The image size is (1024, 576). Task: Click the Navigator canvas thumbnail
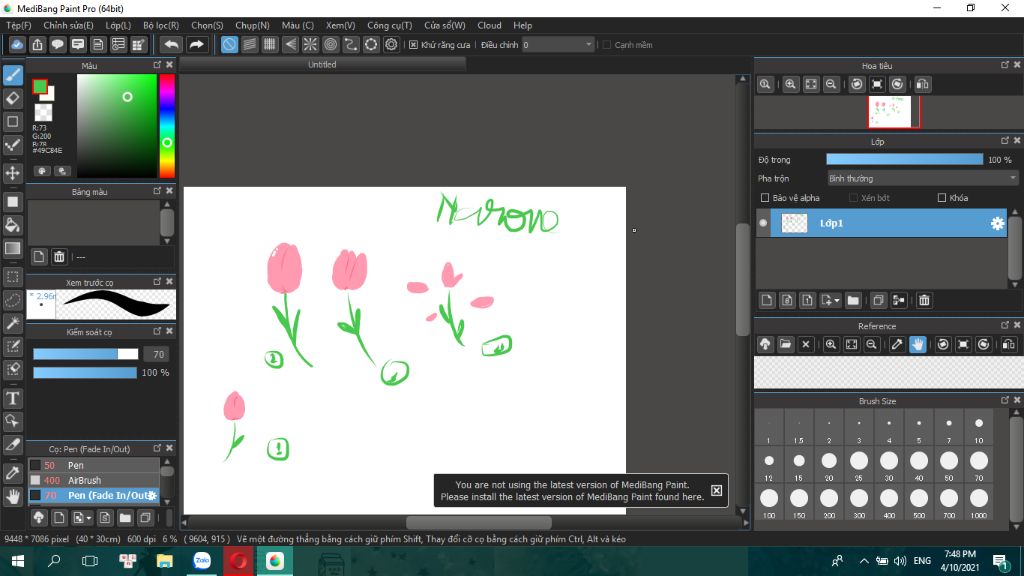[889, 112]
